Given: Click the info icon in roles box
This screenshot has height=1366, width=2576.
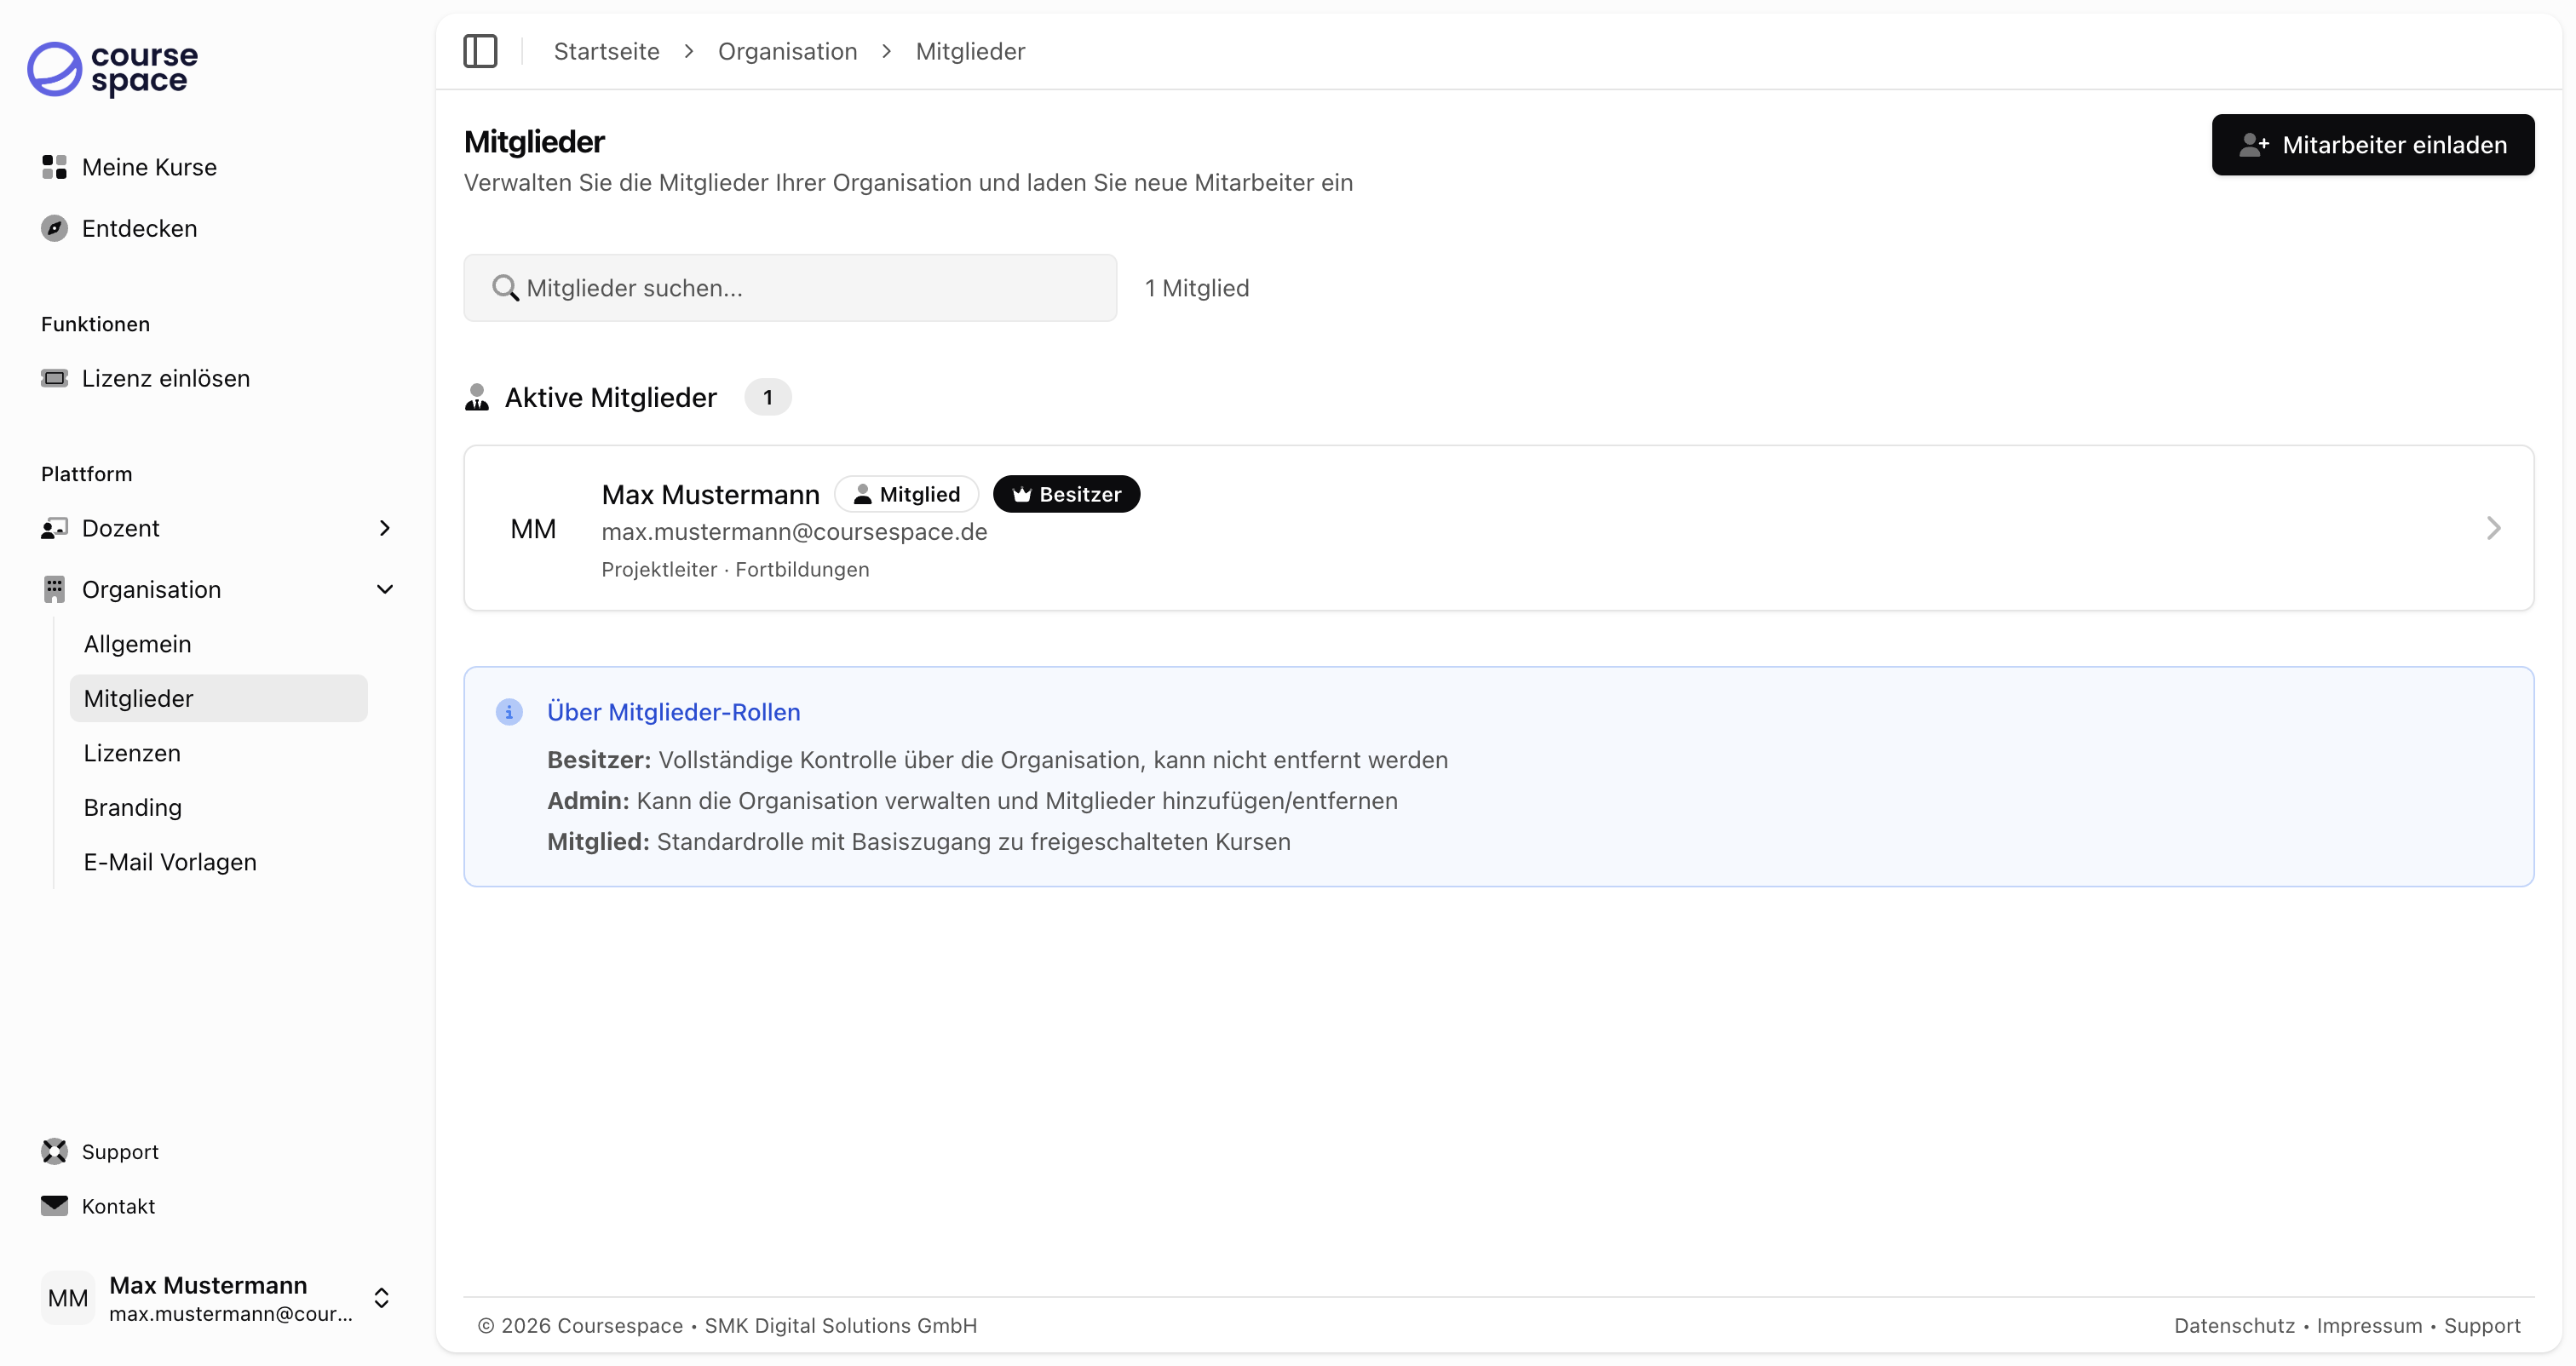Looking at the screenshot, I should coord(509,712).
